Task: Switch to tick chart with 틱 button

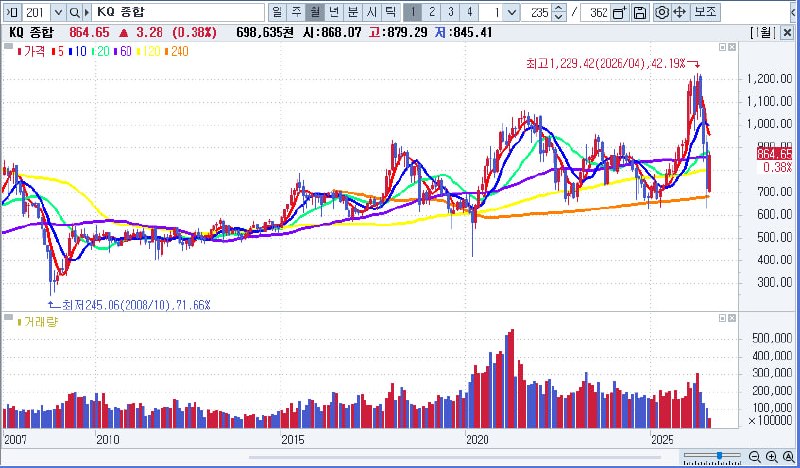Action: click(x=391, y=12)
